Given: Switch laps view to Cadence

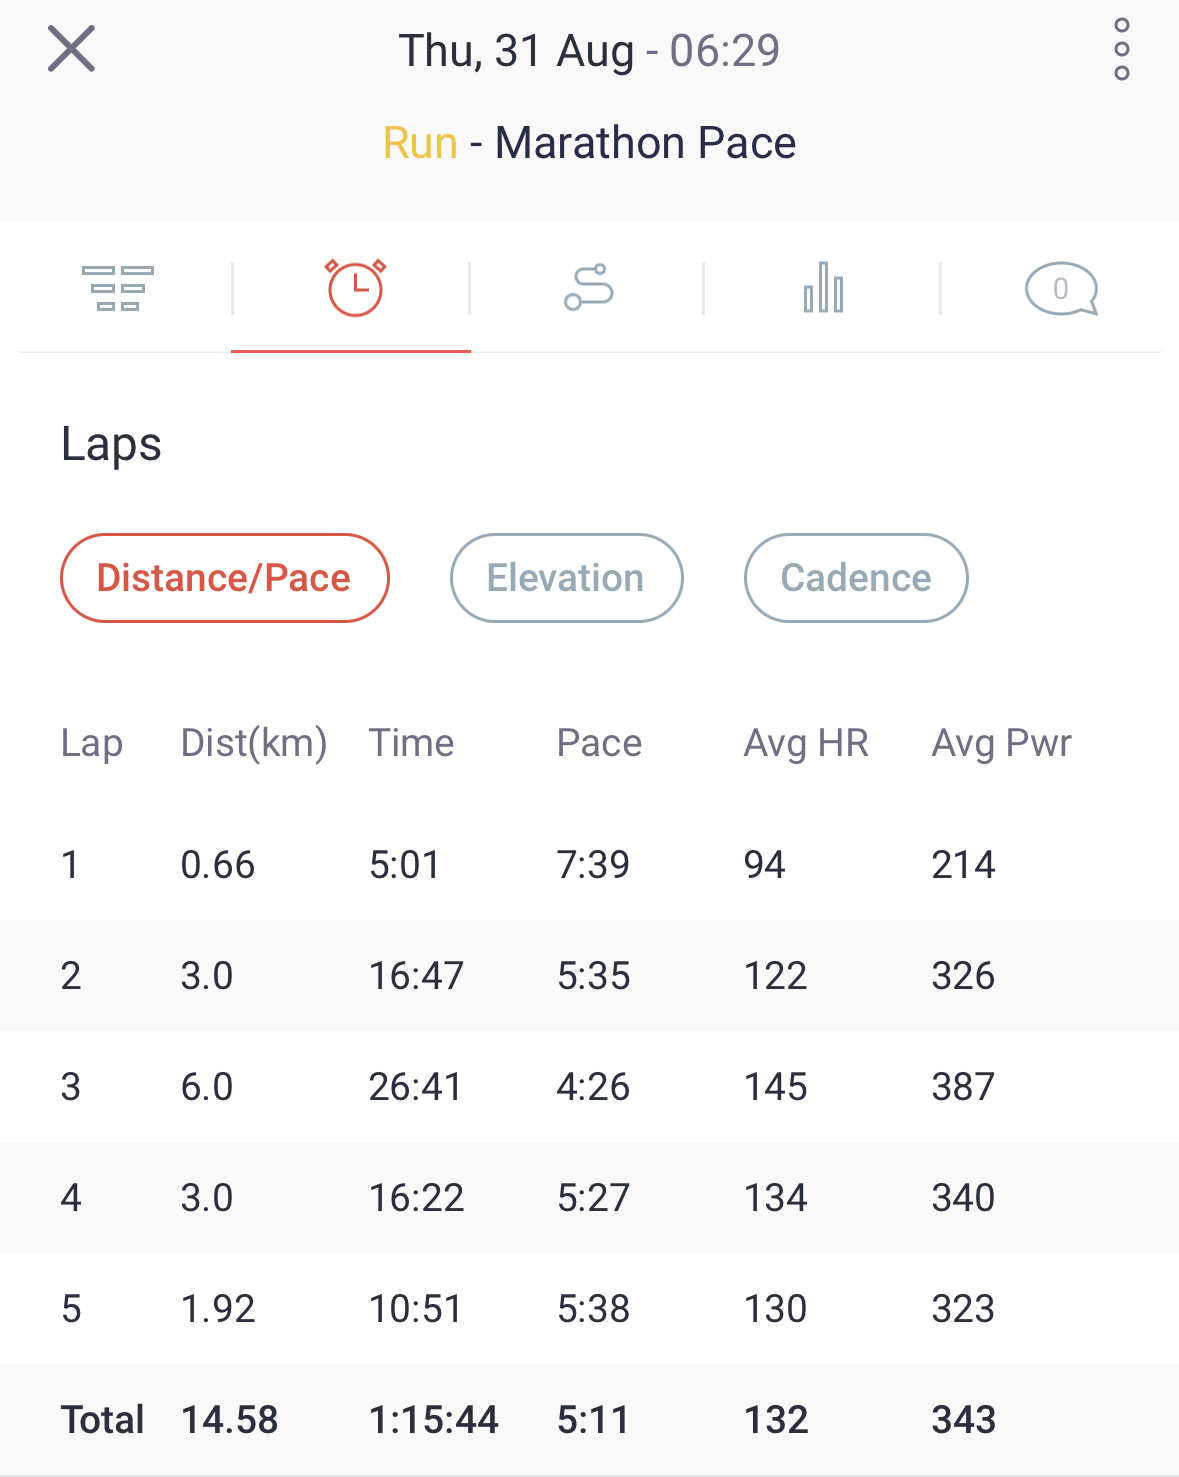Looking at the screenshot, I should click(856, 578).
